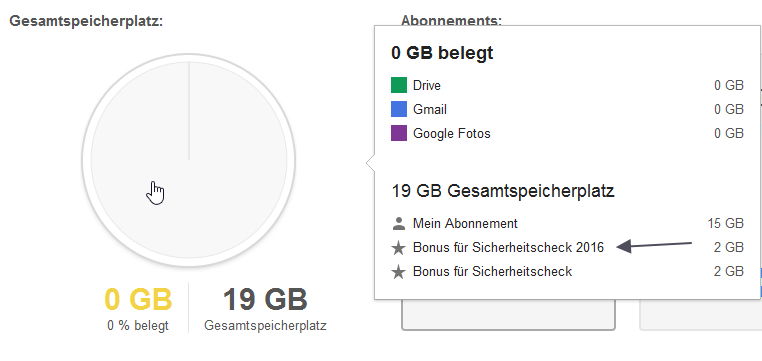Click the arrow pointing at Sicherheitscheck 2016
The height and width of the screenshot is (361, 762).
coord(654,245)
